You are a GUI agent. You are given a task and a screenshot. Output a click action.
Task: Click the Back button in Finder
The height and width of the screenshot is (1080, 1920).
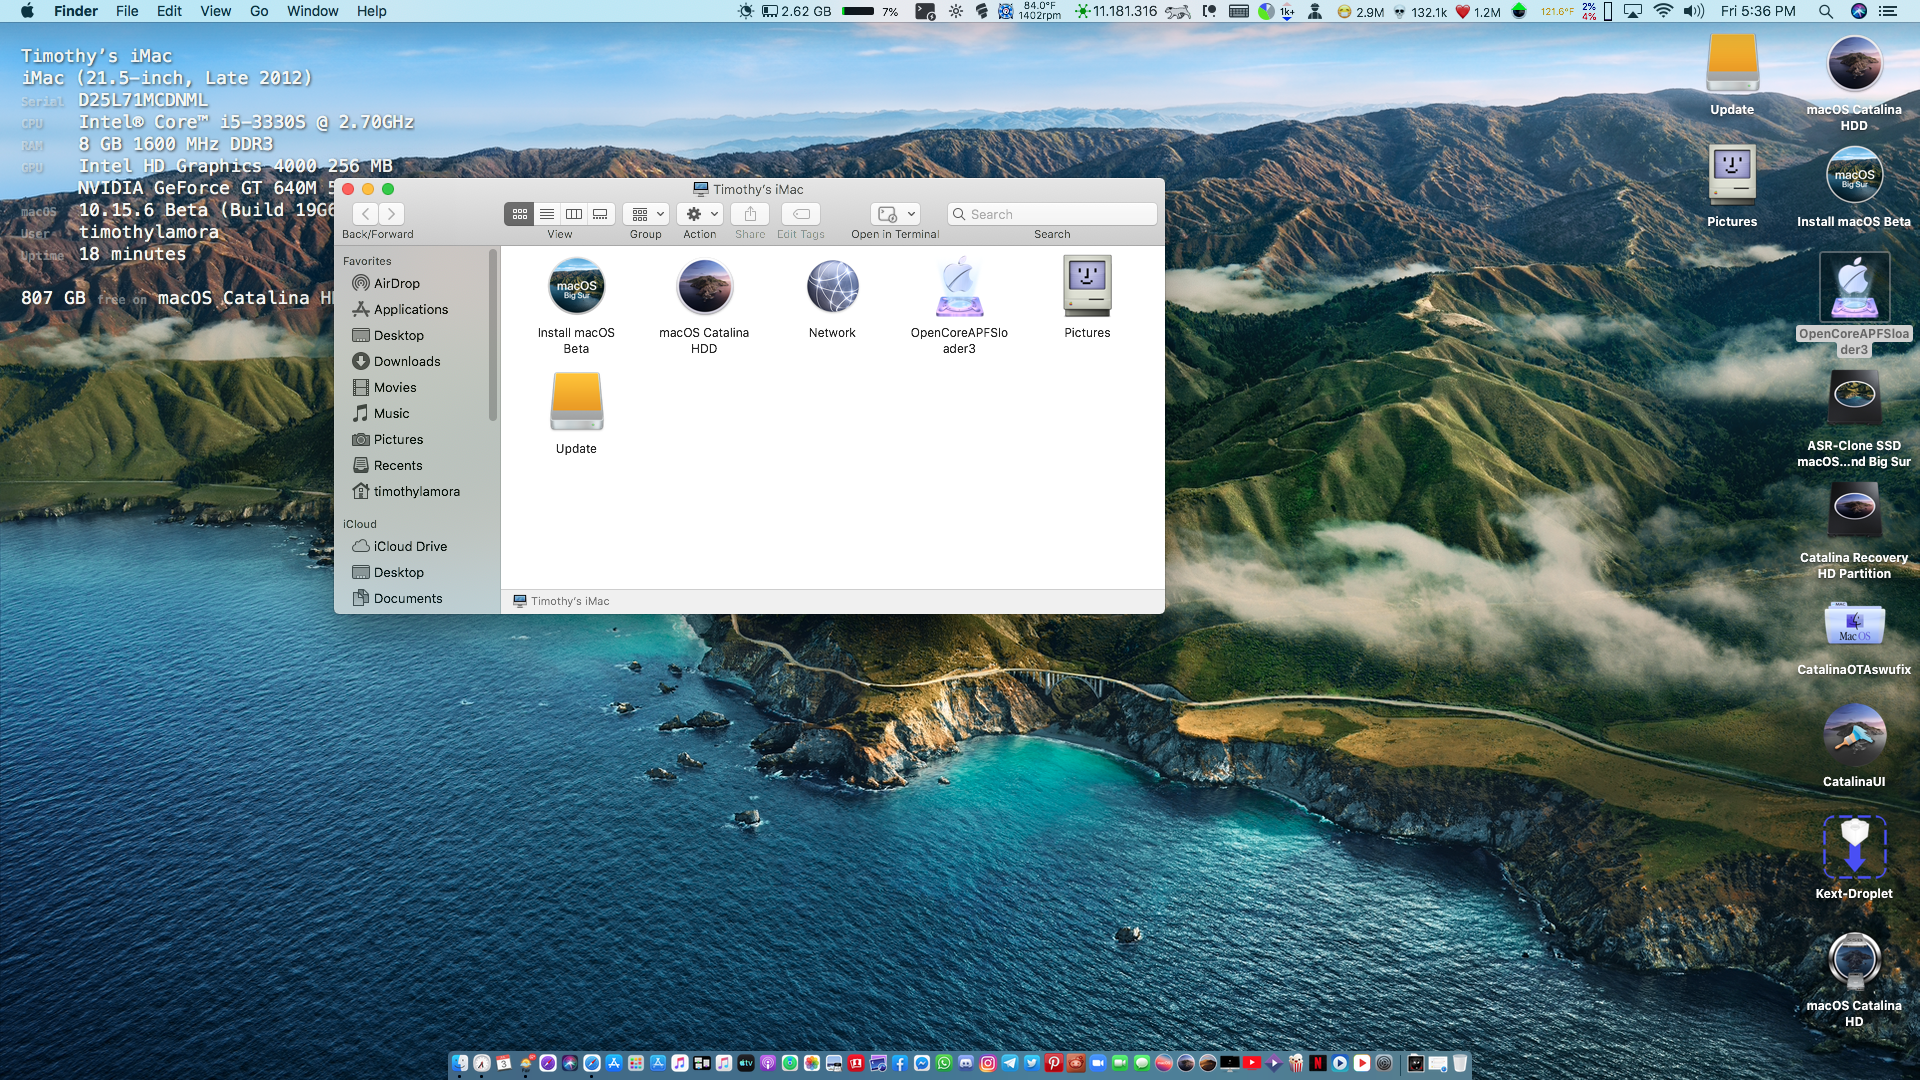pos(365,214)
